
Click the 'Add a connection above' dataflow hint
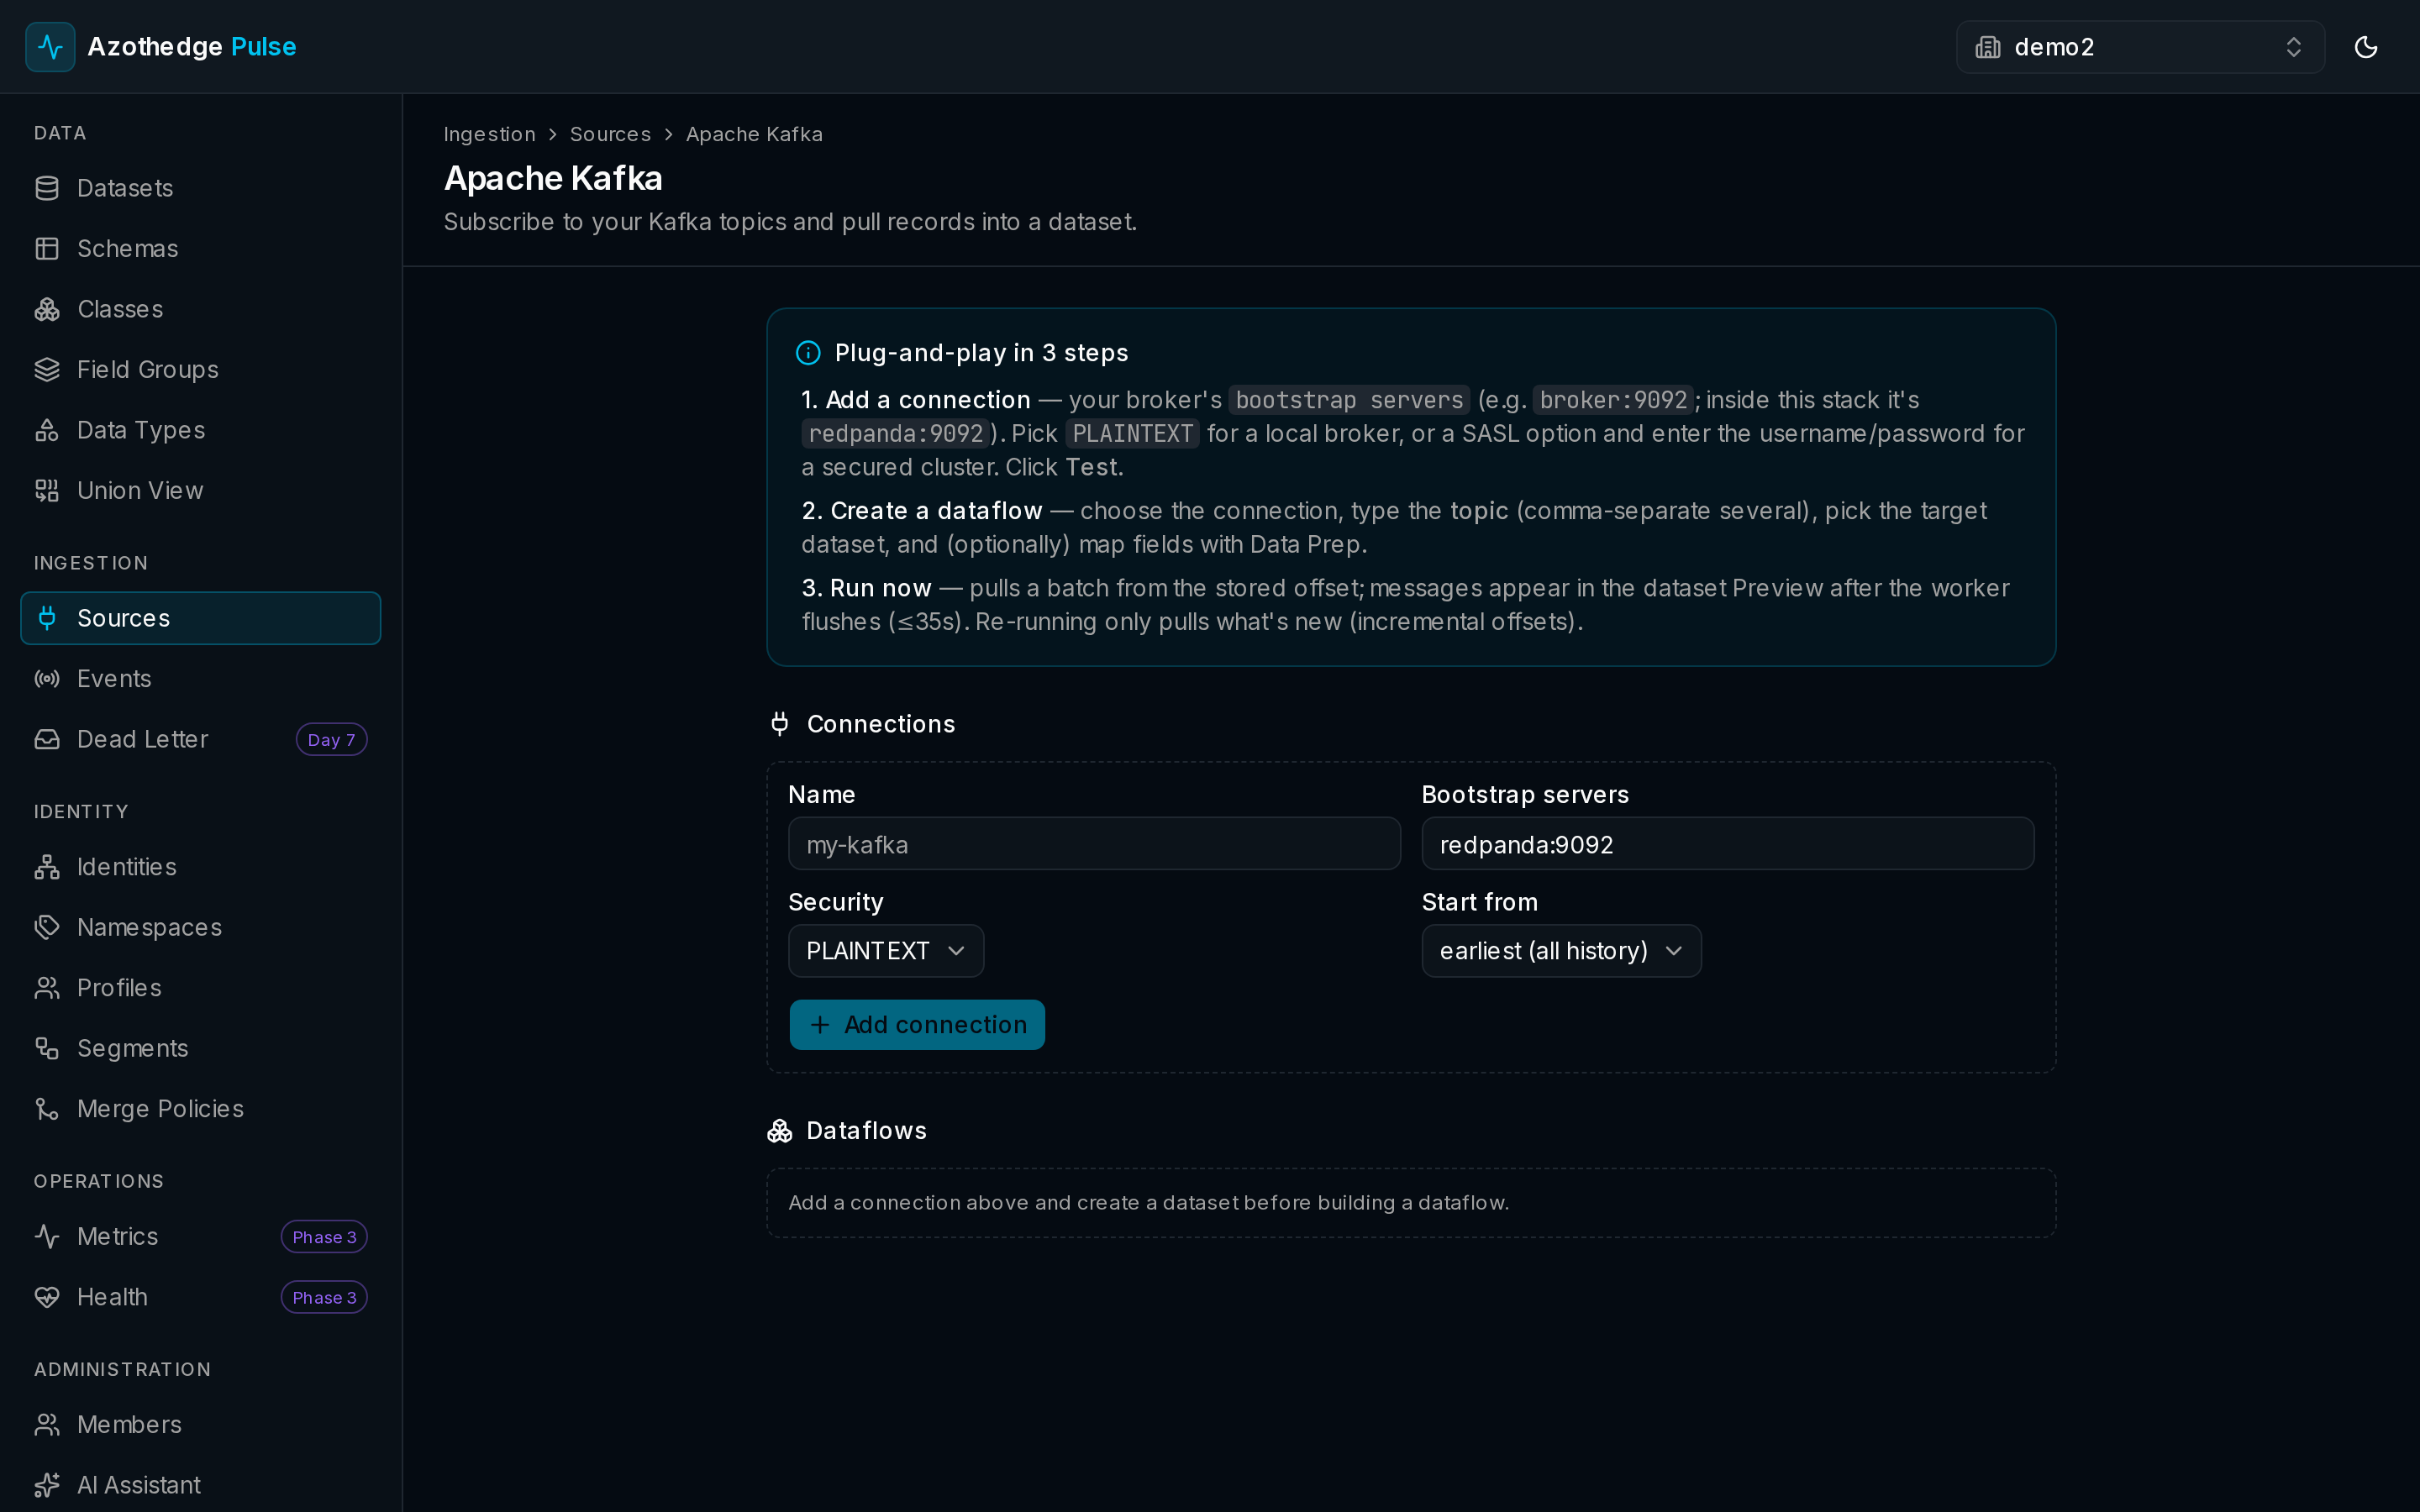pyautogui.click(x=1148, y=1203)
